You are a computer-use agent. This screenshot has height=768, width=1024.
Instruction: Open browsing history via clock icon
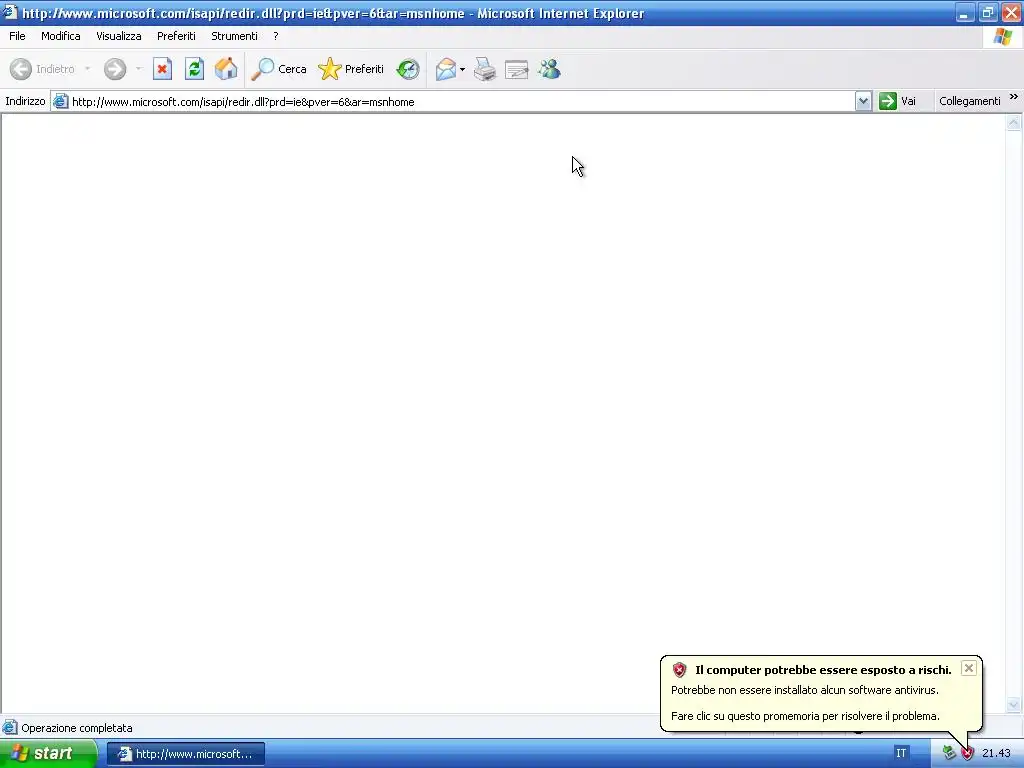(x=408, y=69)
